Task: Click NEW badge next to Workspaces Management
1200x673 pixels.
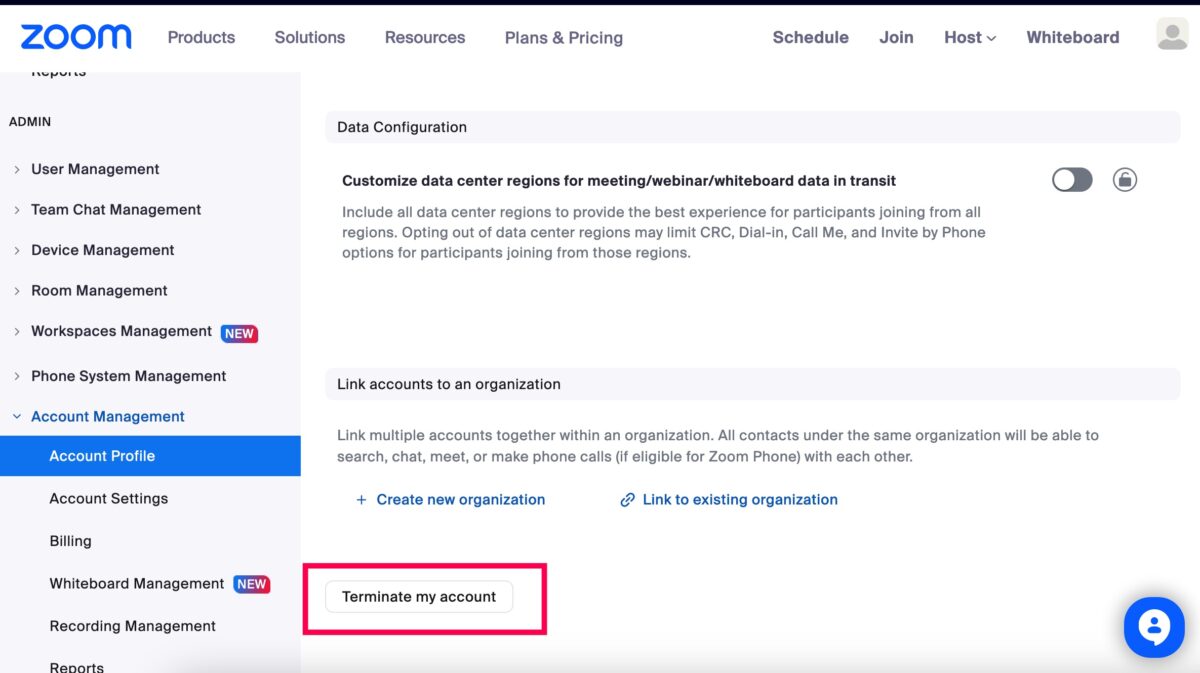Action: 239,333
